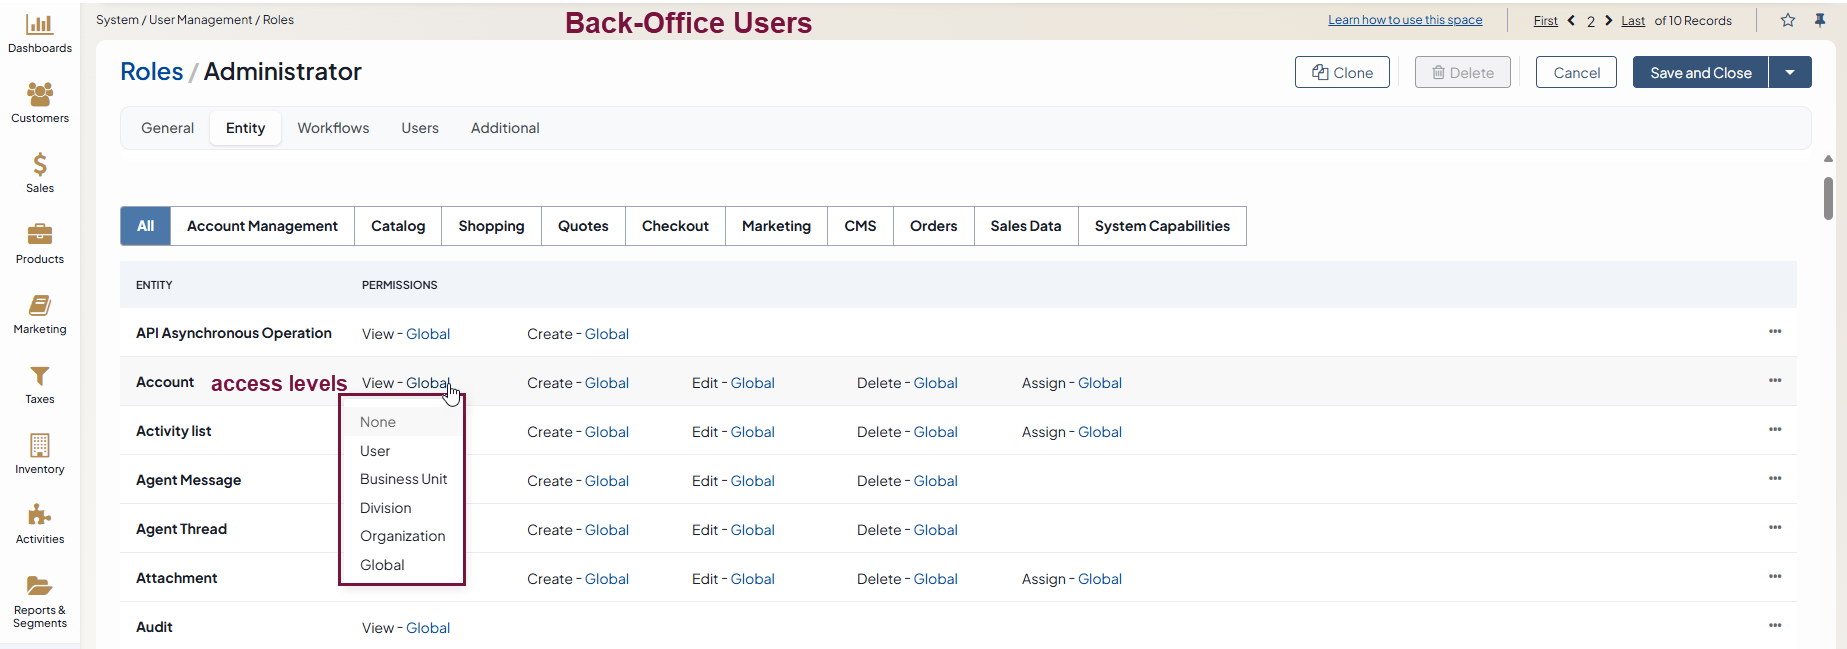Viewport: 1847px width, 649px height.
Task: Pin the page using the pushpin icon
Action: [x=1820, y=20]
